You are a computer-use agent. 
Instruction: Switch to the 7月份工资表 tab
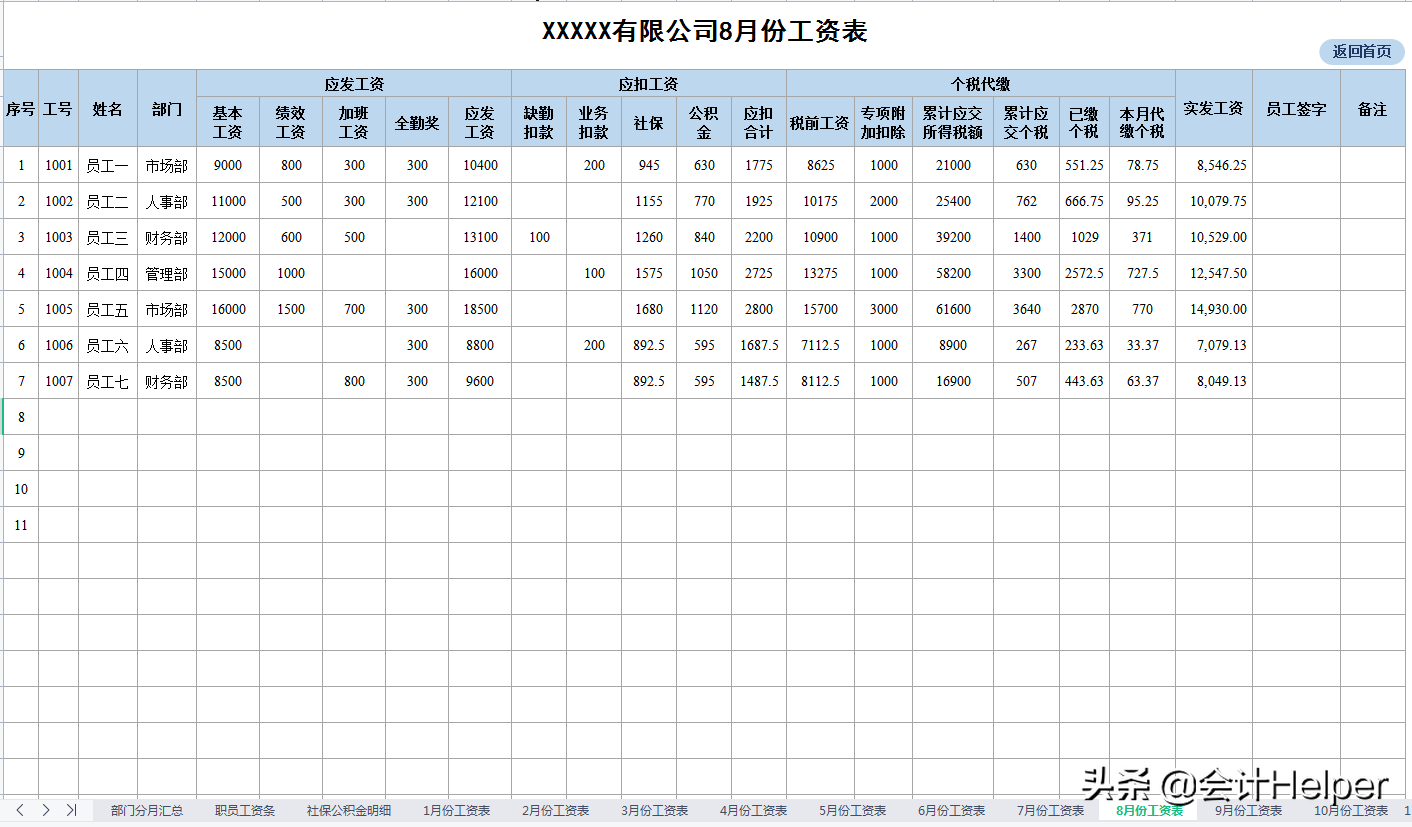point(1051,811)
